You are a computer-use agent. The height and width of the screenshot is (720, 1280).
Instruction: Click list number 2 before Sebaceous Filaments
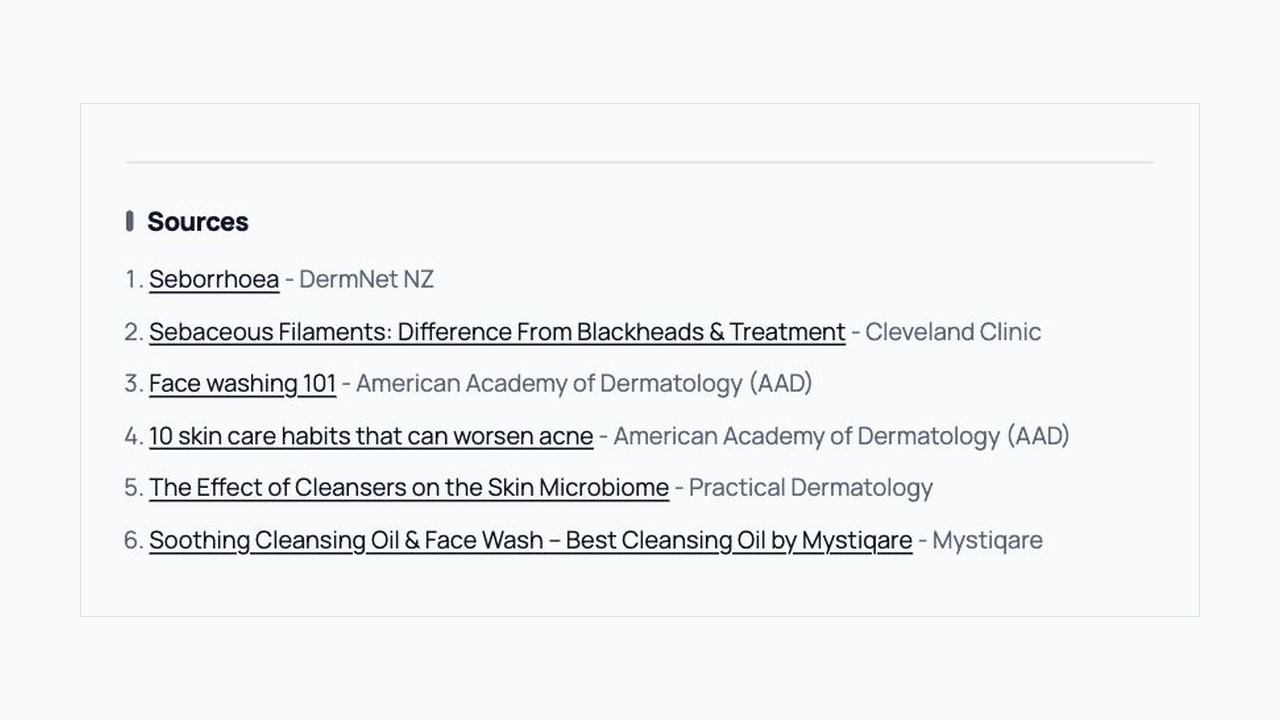(x=134, y=331)
